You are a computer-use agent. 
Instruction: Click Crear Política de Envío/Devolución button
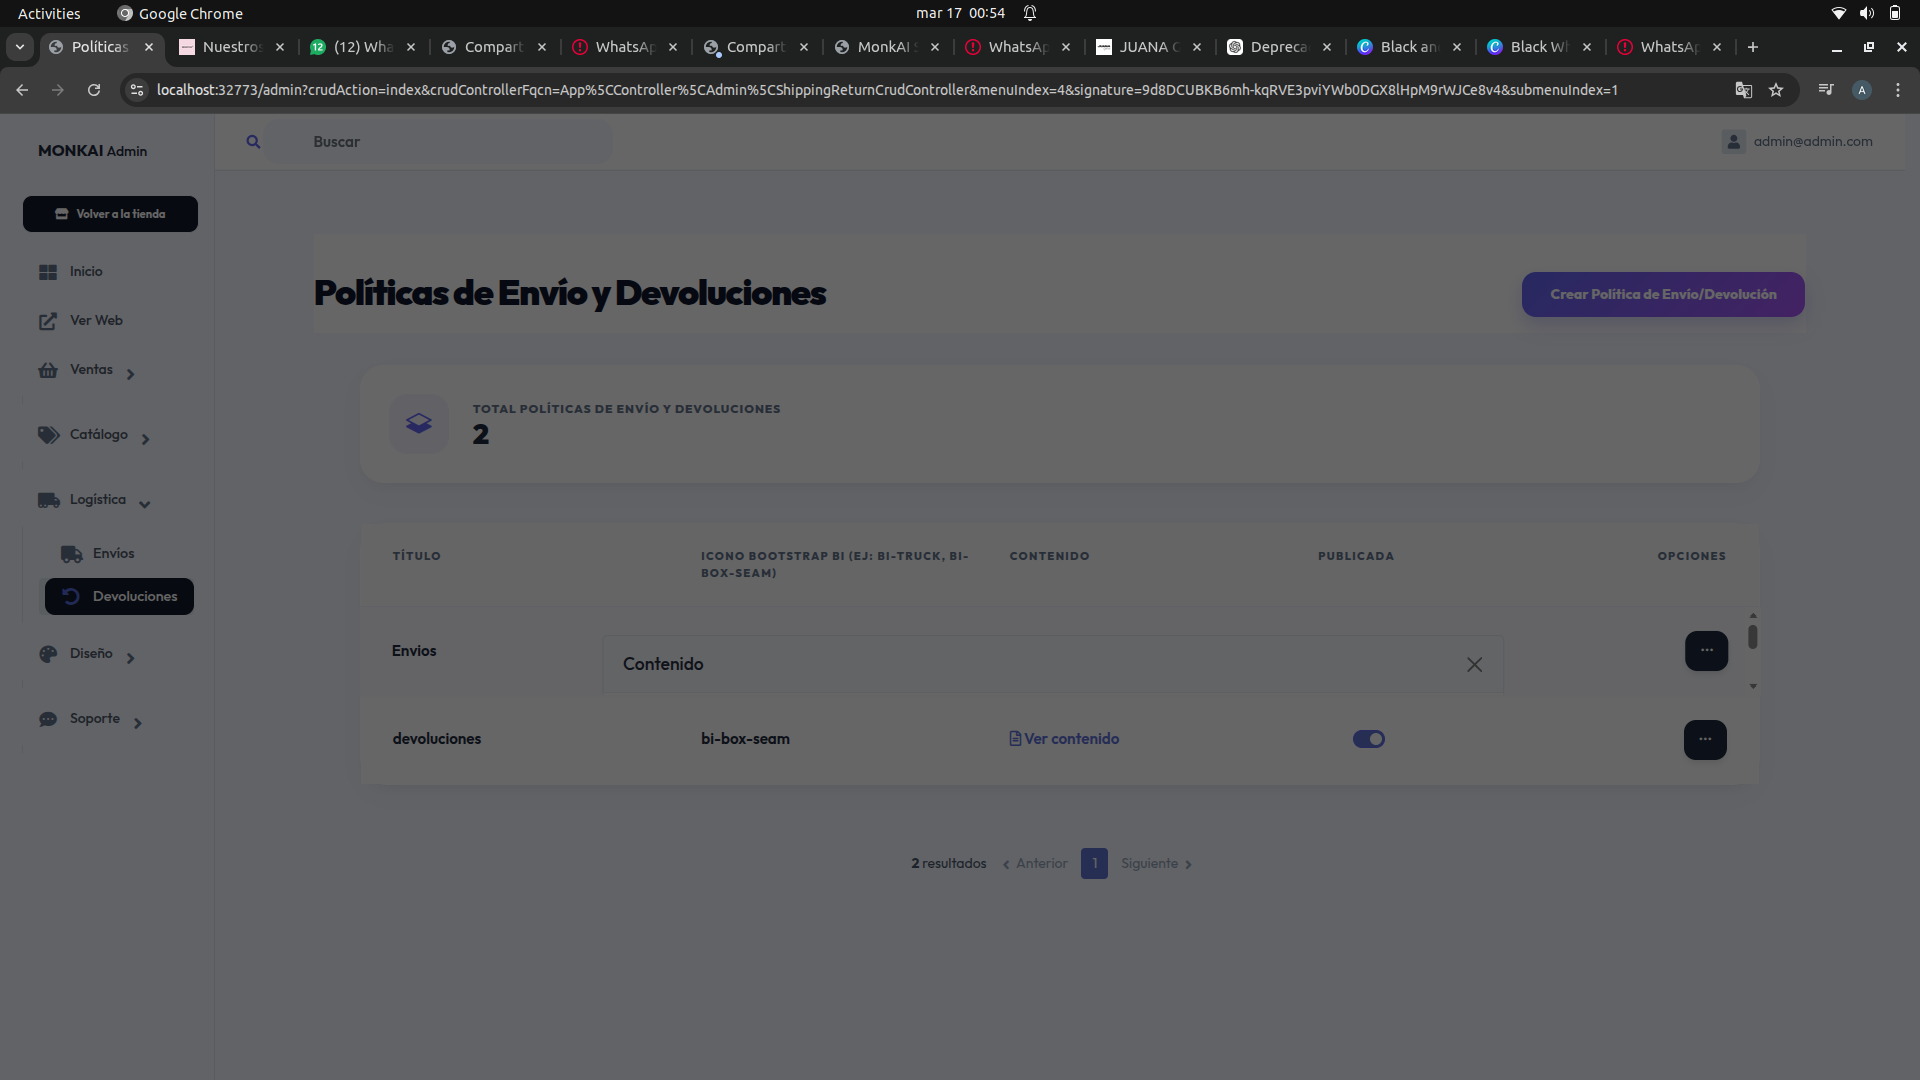(x=1662, y=295)
